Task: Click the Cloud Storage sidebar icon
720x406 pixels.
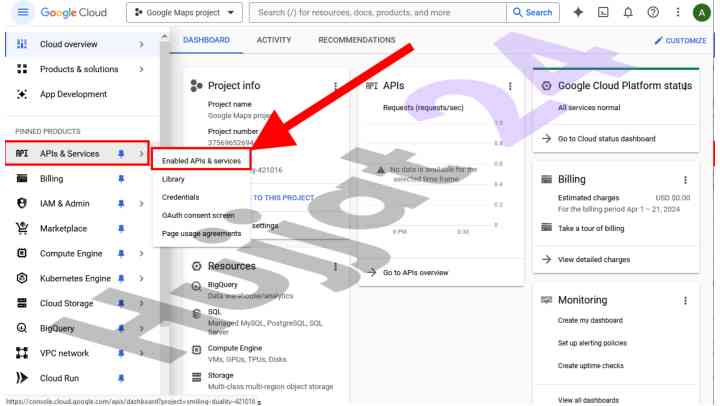Action: coord(22,303)
